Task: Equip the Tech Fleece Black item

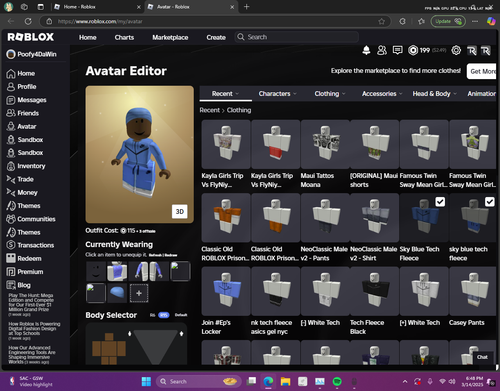Action: 374,291
